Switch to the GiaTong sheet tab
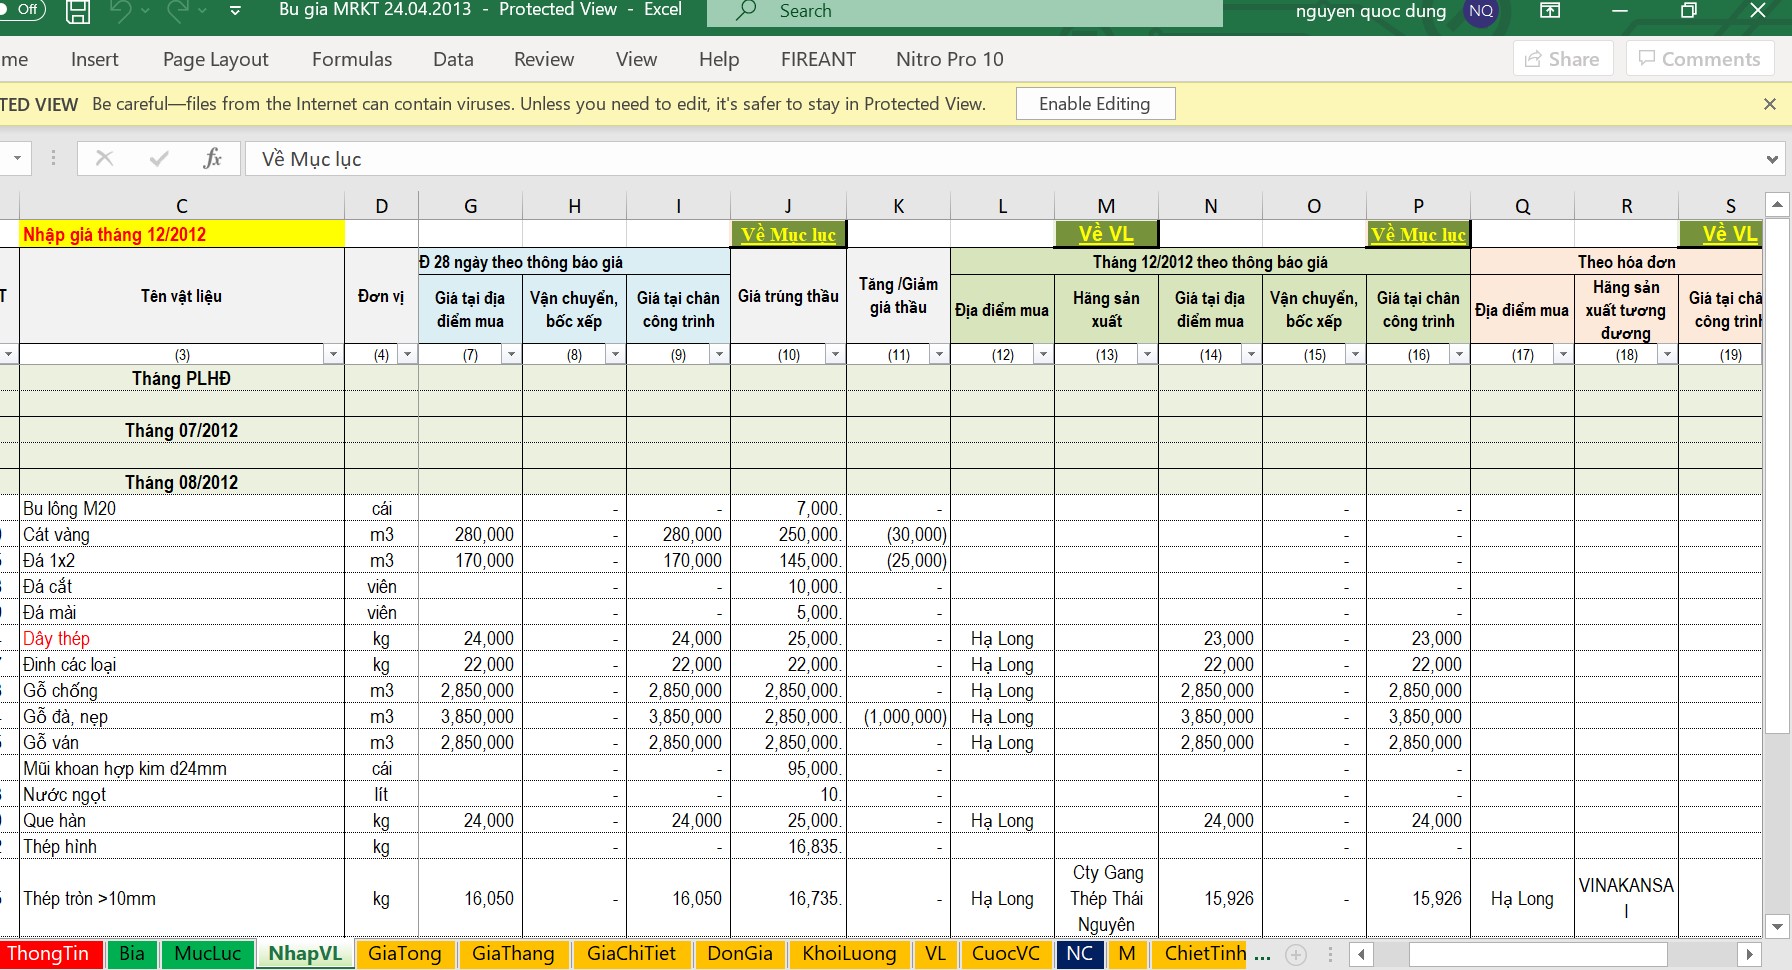Screen dimensions: 1792x970 404,954
